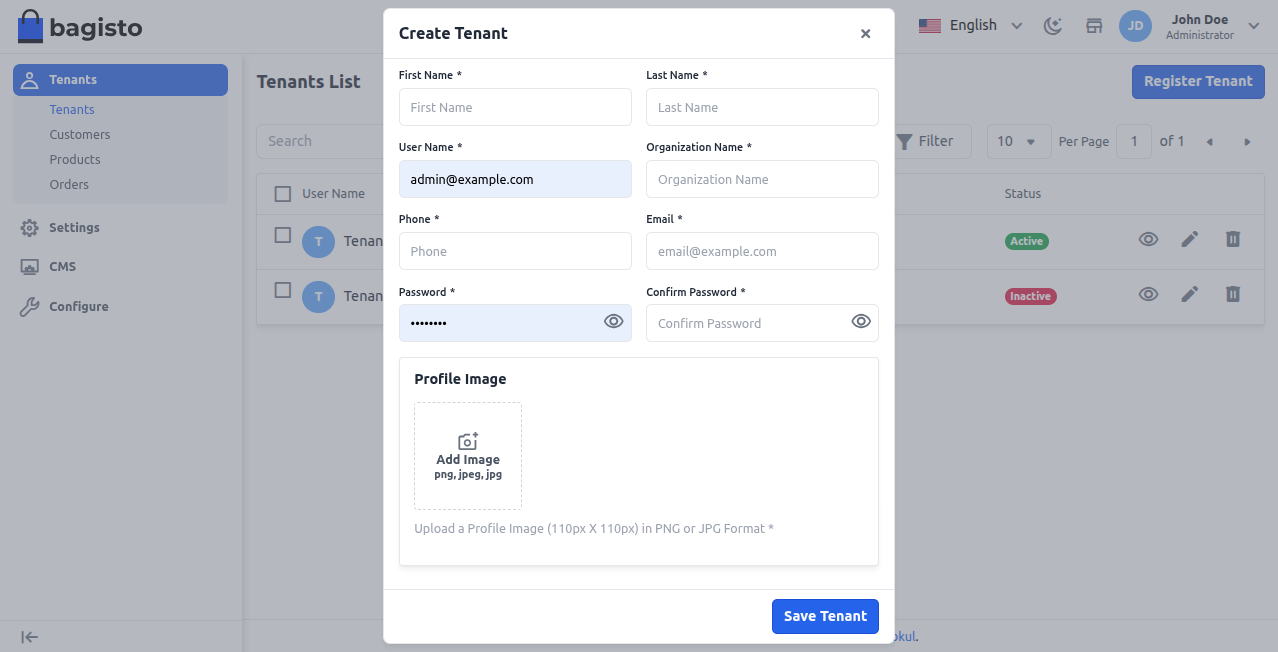Image resolution: width=1278 pixels, height=652 pixels.
Task: Select Customers in the Tenants sidebar
Action: click(80, 134)
